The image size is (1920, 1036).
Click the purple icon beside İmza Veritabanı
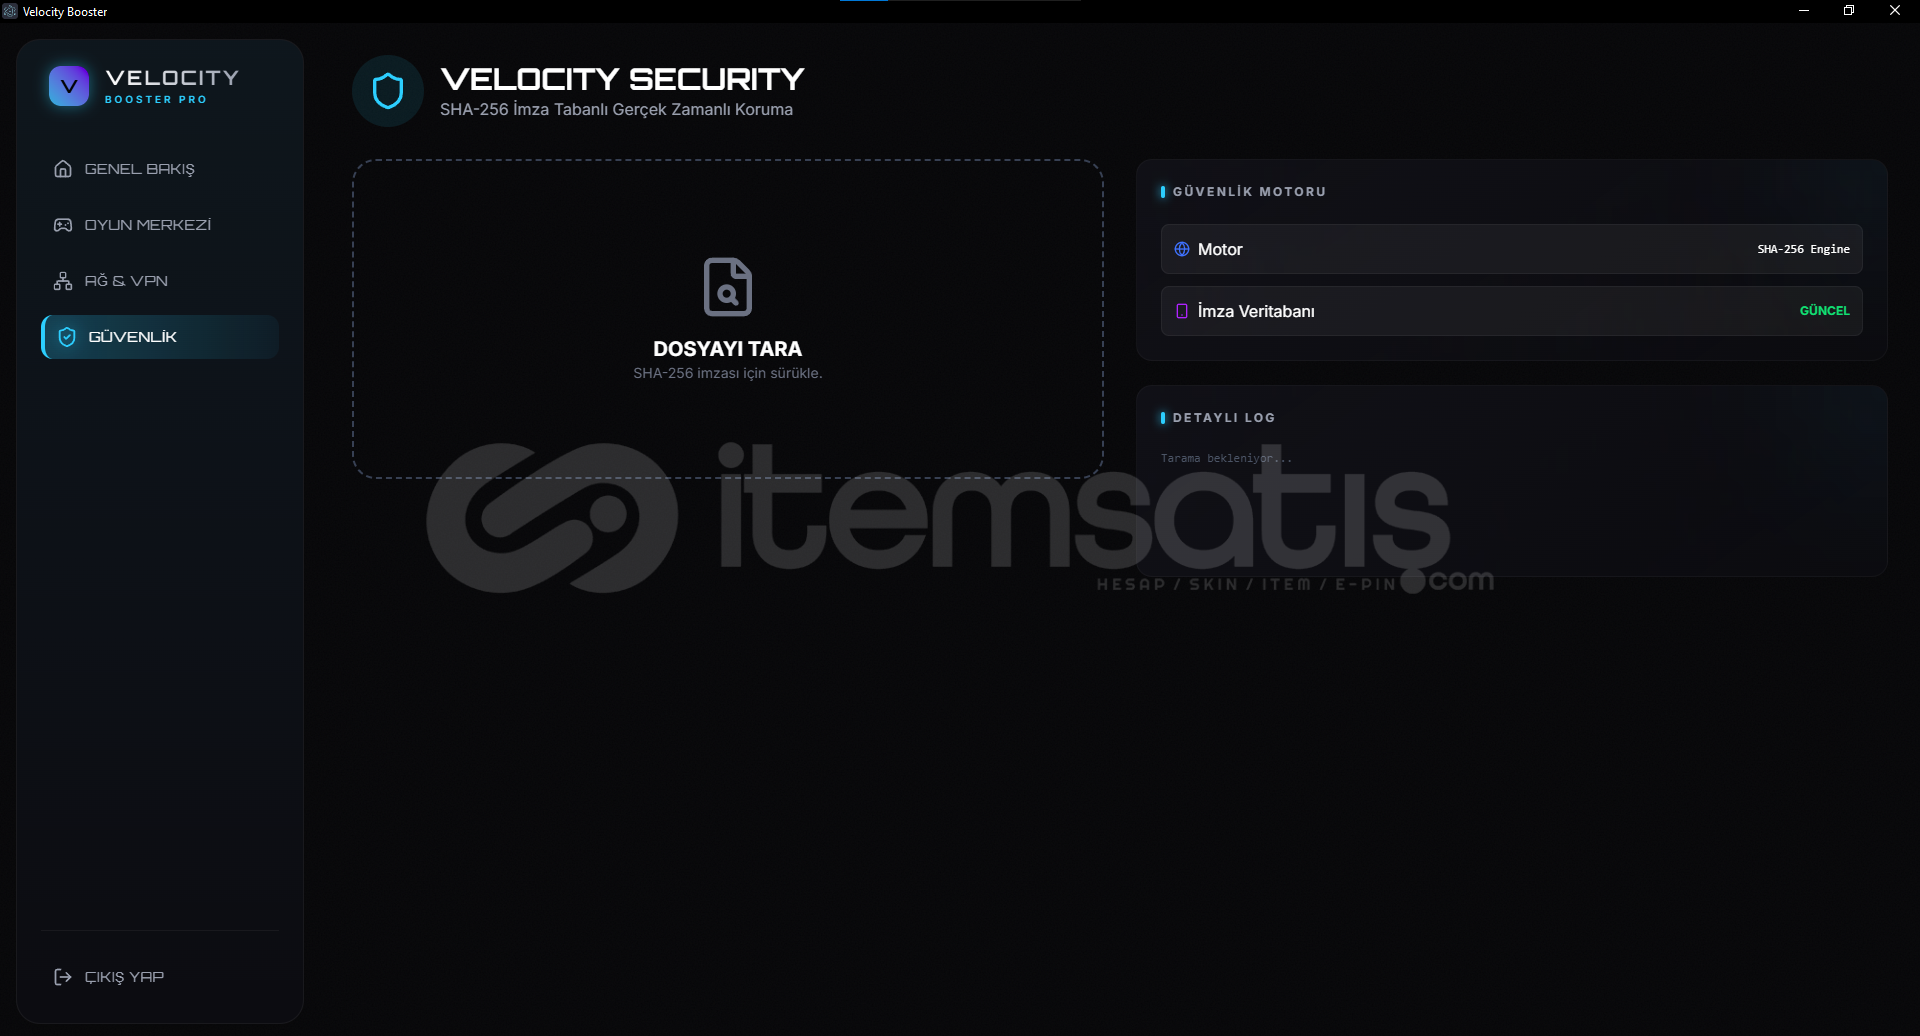click(x=1182, y=311)
